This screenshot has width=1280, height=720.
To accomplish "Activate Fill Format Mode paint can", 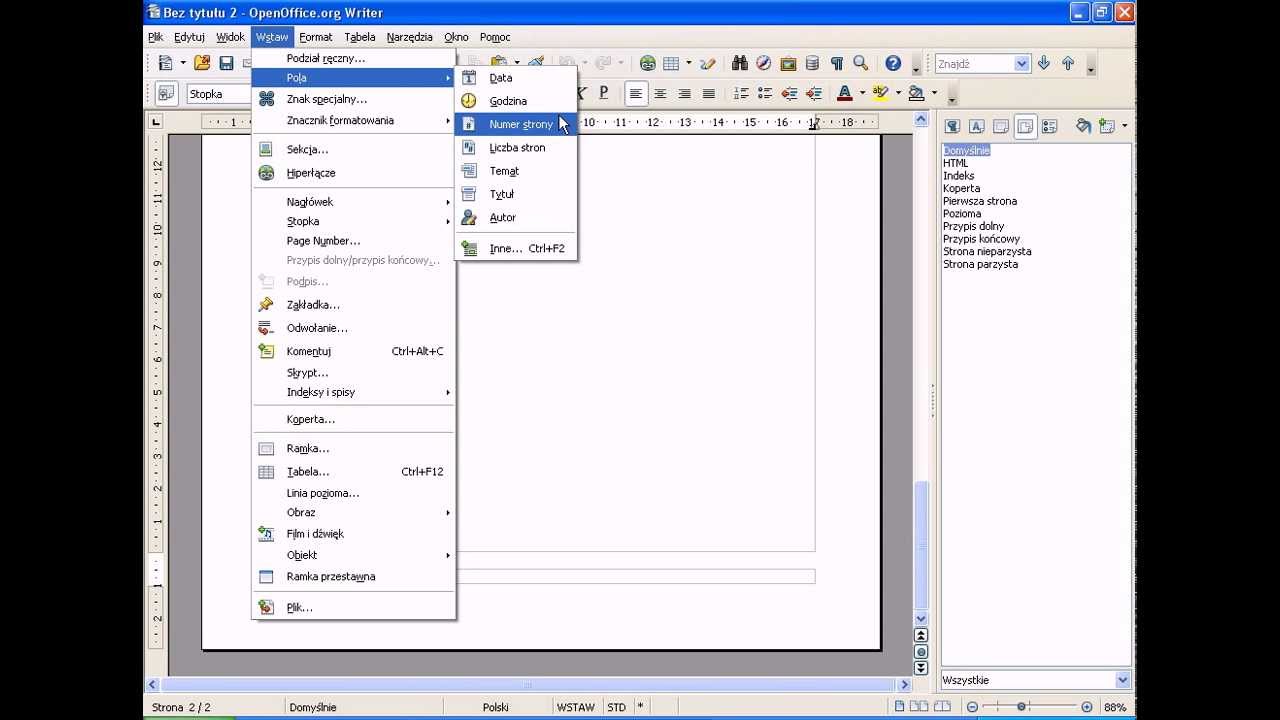I will [x=1083, y=126].
